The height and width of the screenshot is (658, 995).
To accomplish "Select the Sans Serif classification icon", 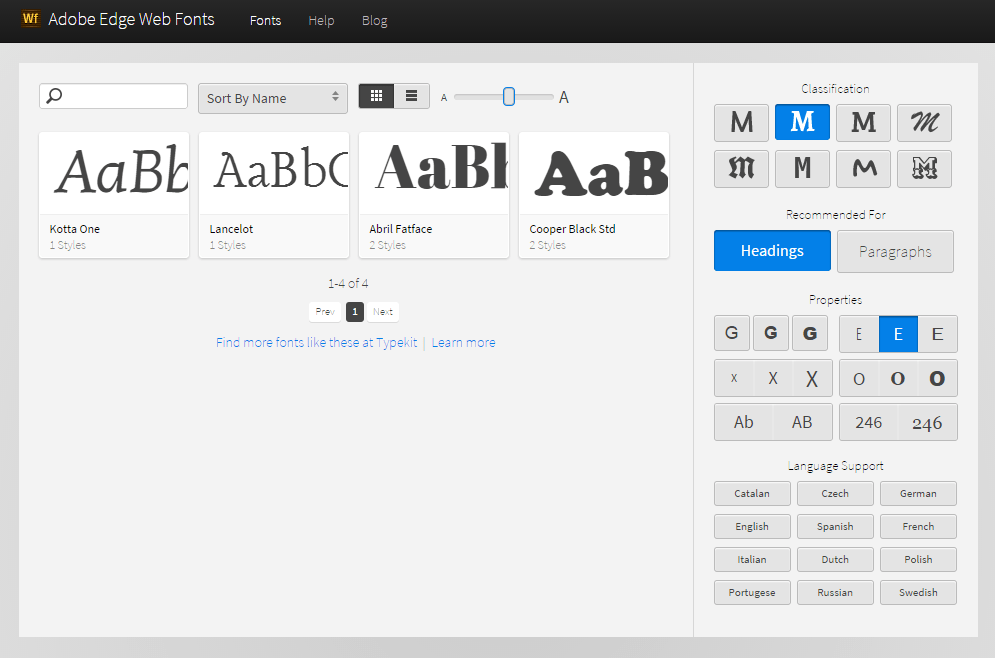I will coord(741,122).
